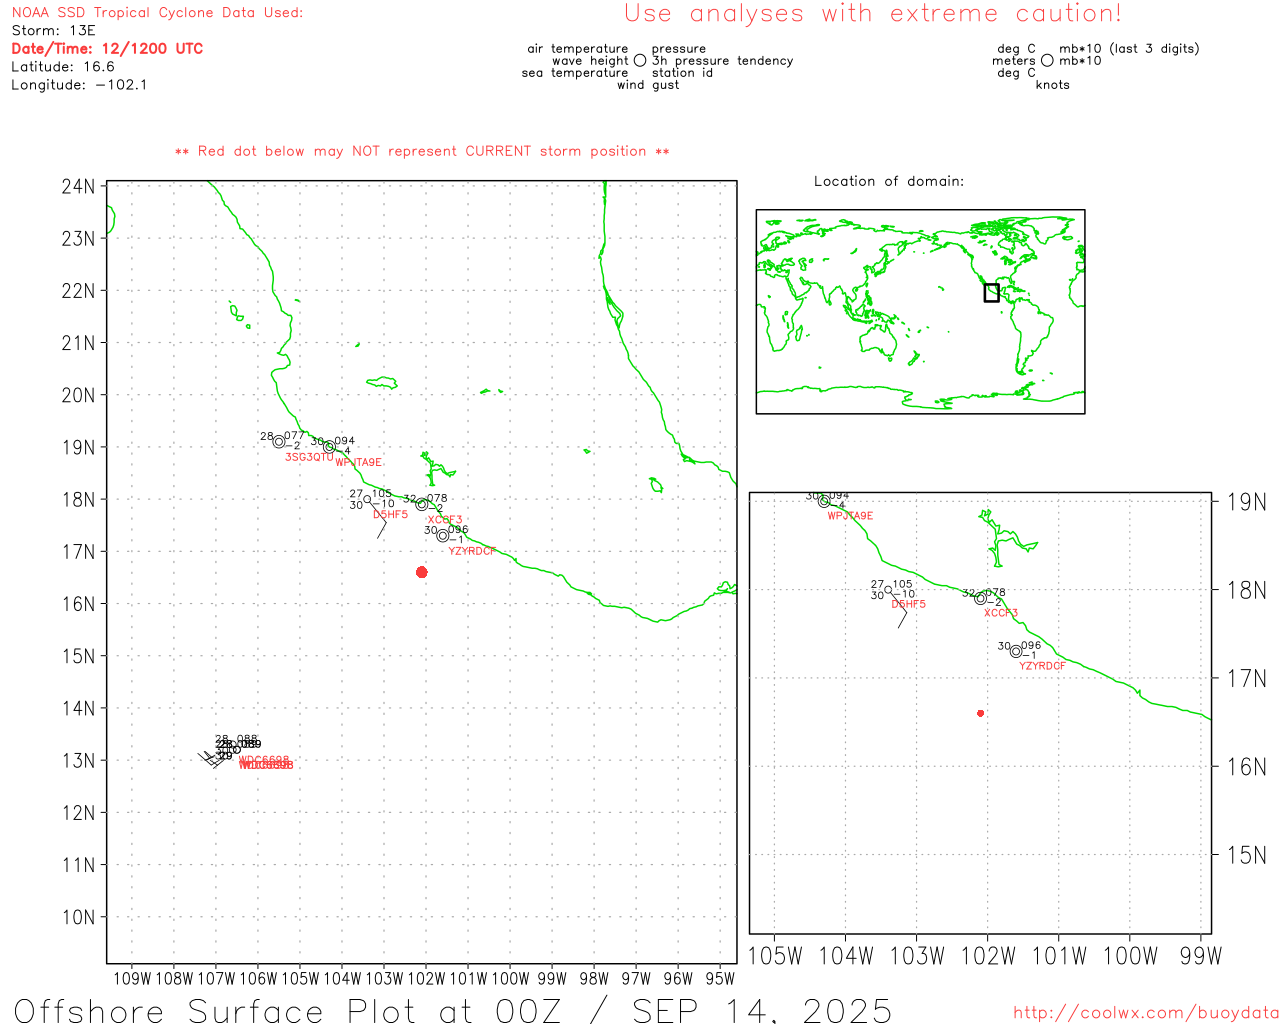Click the red D5HF5 label on main map

390,515
